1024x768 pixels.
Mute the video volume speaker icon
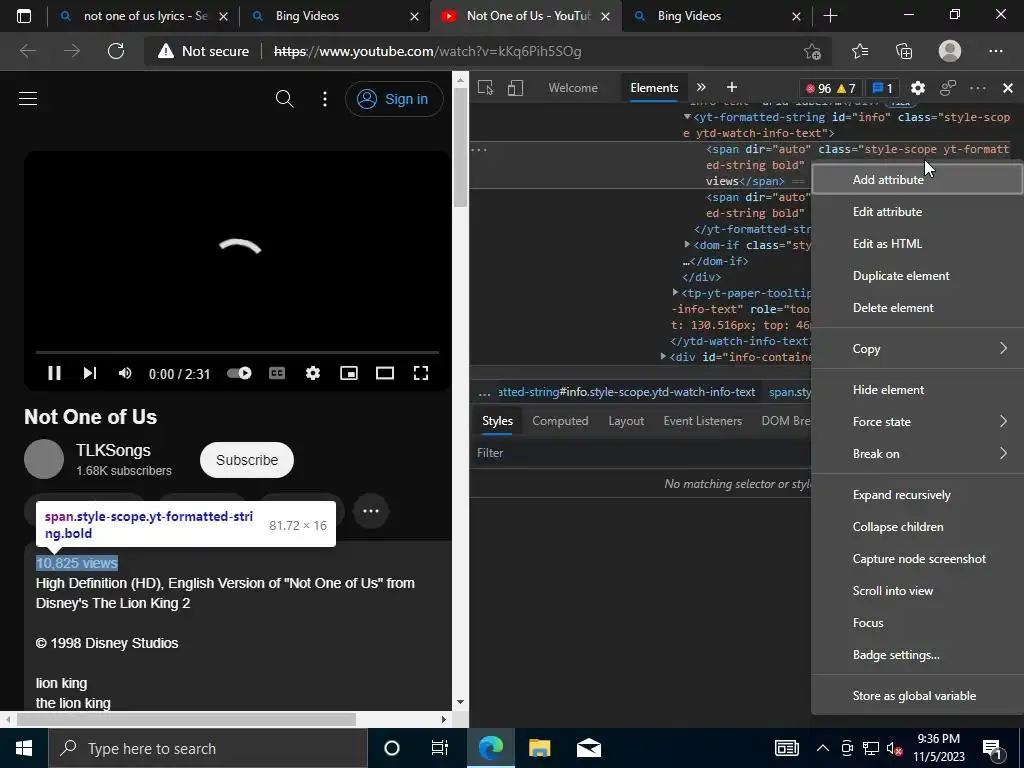pyautogui.click(x=125, y=373)
